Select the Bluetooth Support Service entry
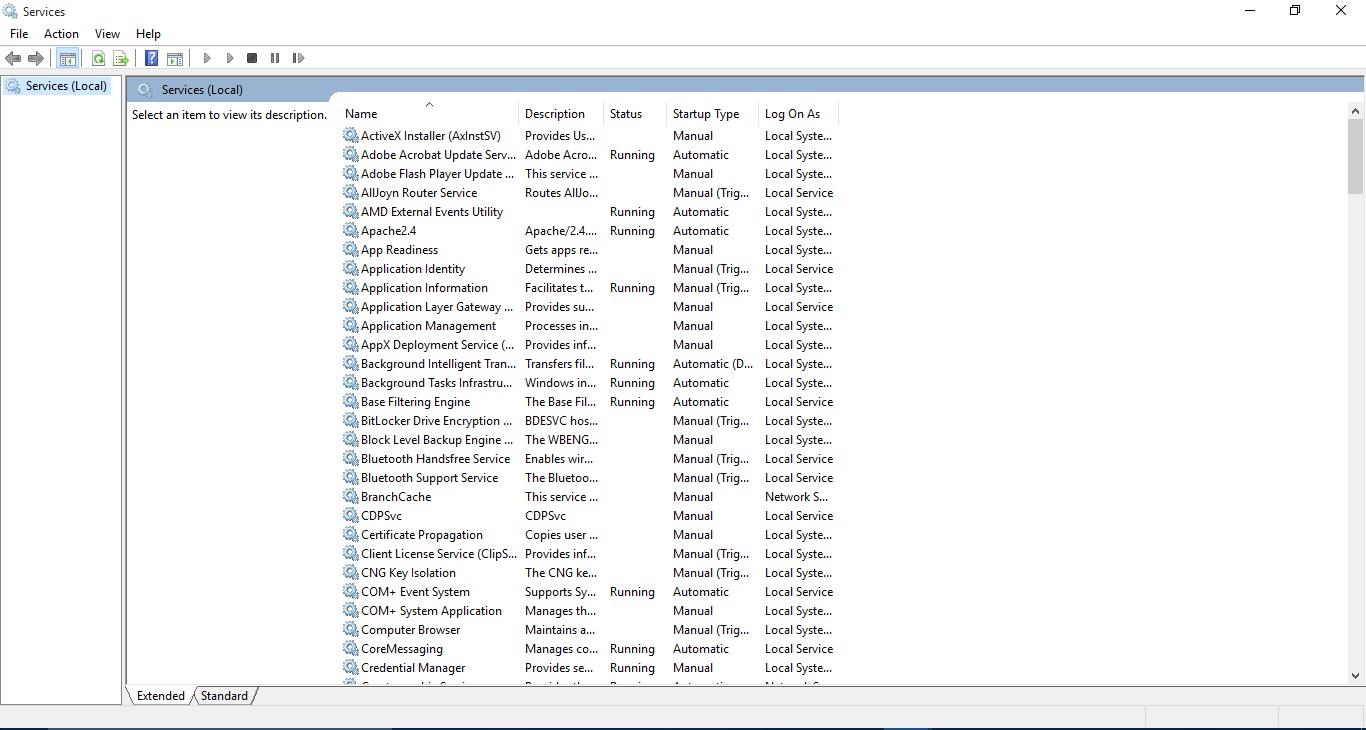Viewport: 1366px width, 730px height. click(430, 478)
